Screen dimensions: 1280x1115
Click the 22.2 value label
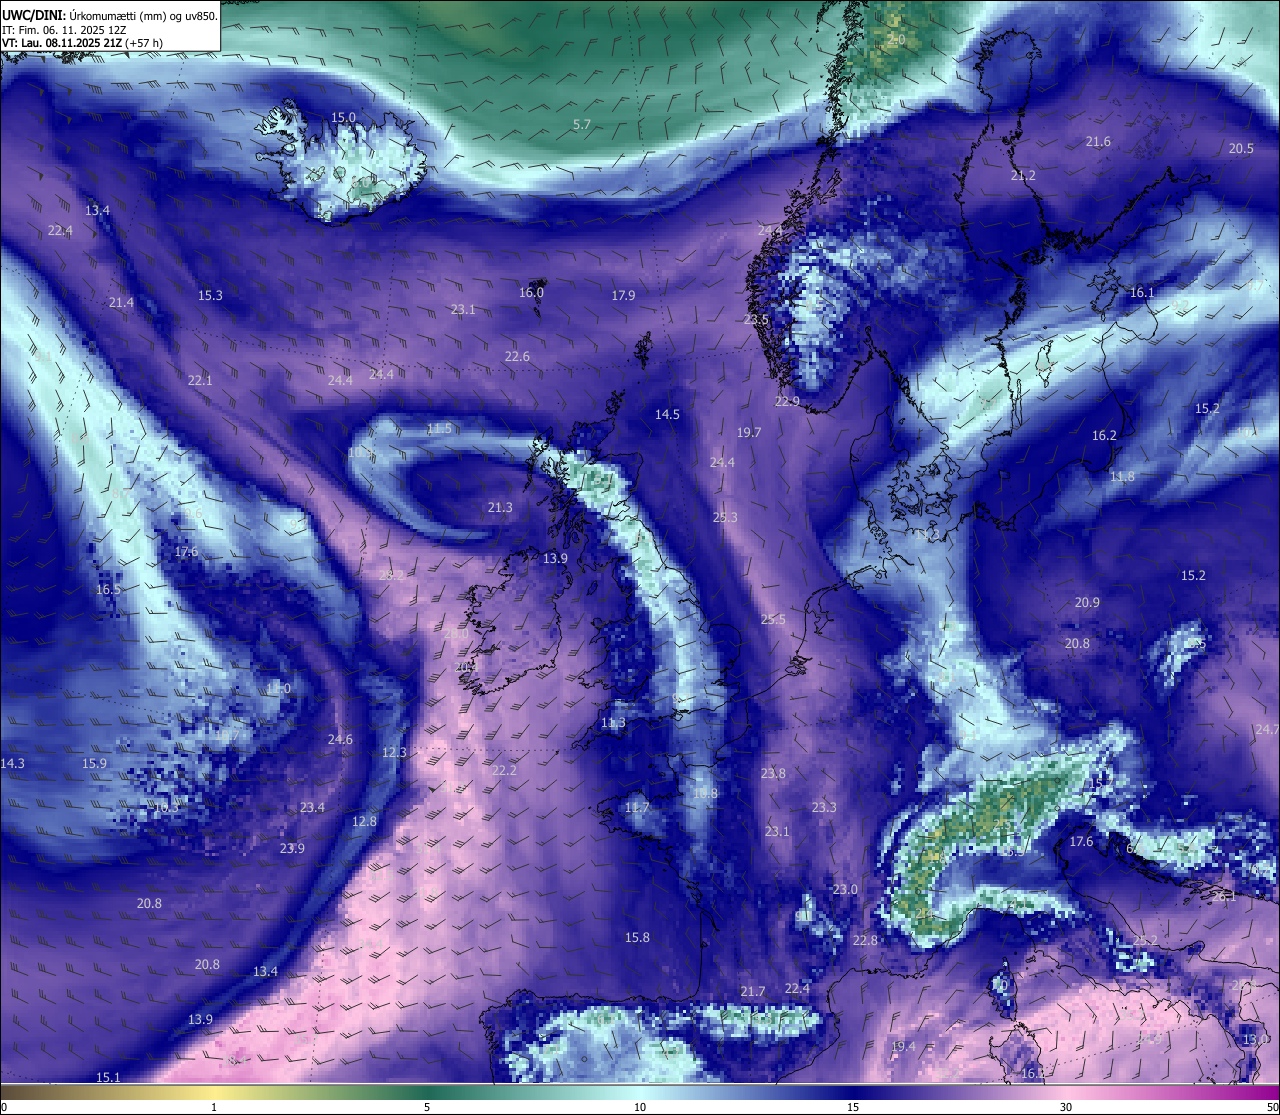point(504,770)
